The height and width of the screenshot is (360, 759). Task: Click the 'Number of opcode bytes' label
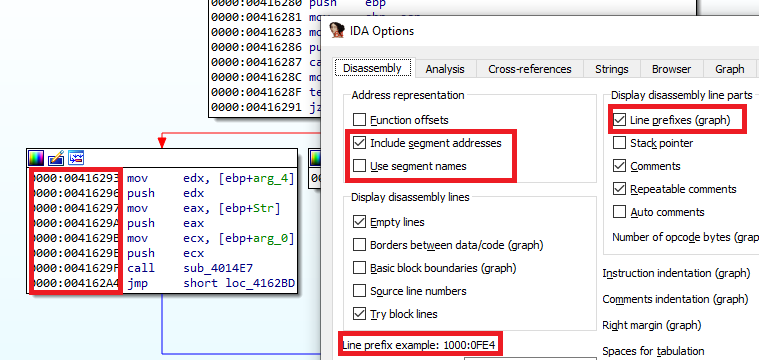point(685,237)
